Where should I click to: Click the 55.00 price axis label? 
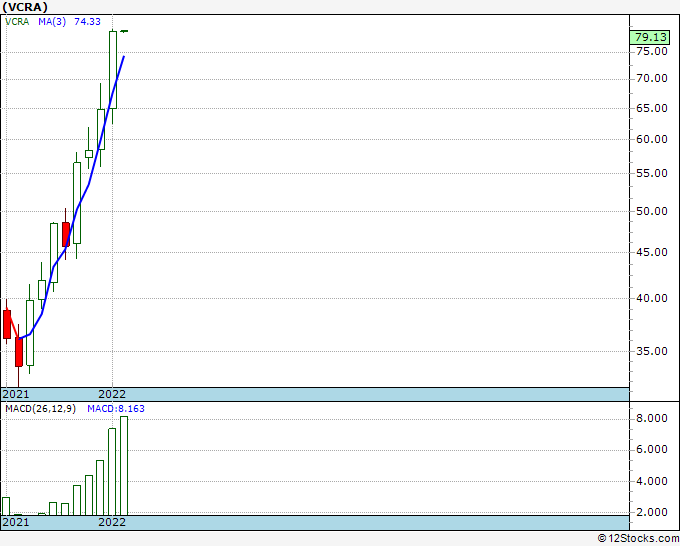click(x=652, y=173)
